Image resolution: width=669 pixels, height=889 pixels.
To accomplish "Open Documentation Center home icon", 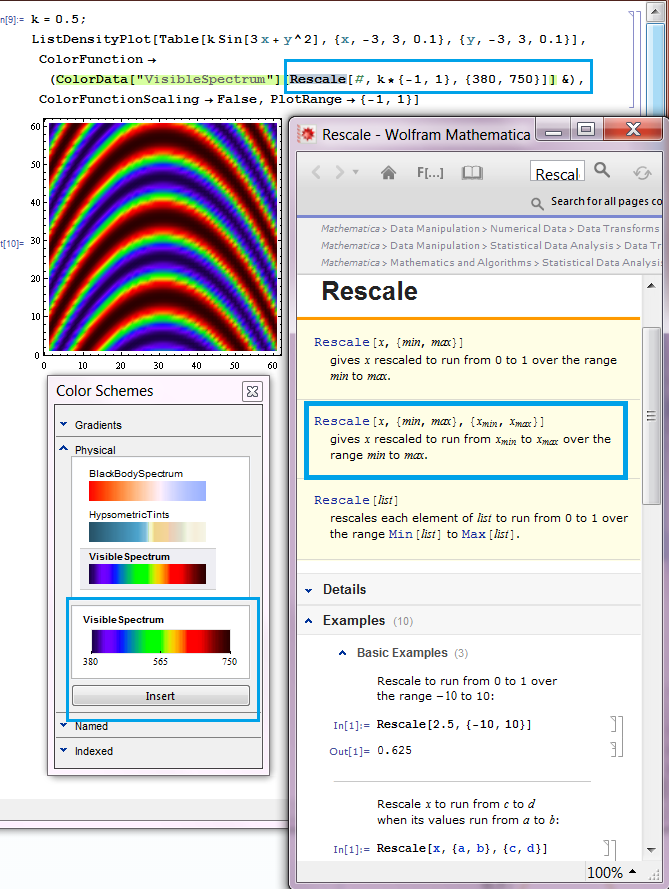I will [x=388, y=172].
